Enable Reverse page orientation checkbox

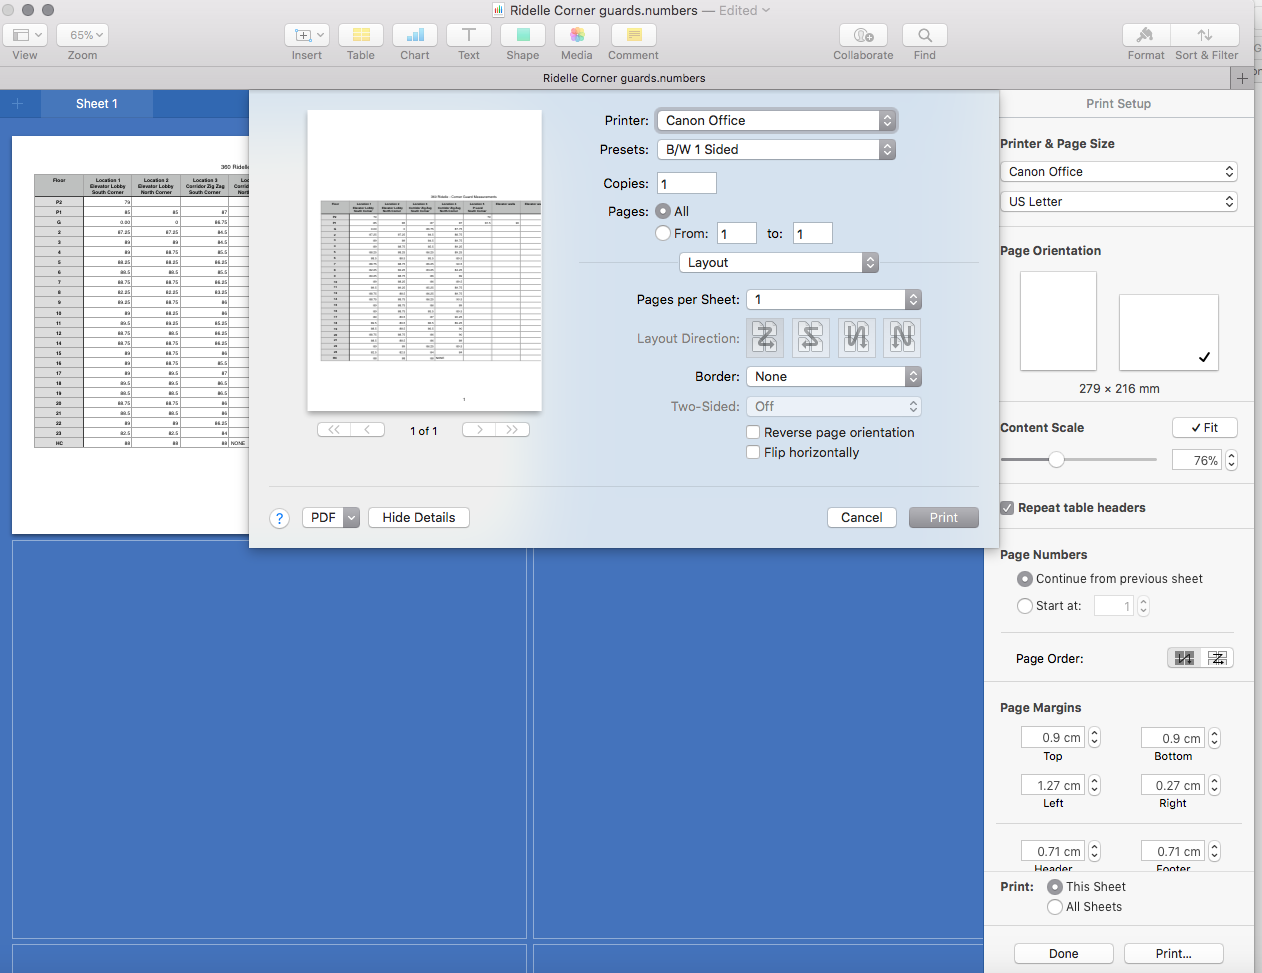pyautogui.click(x=753, y=432)
